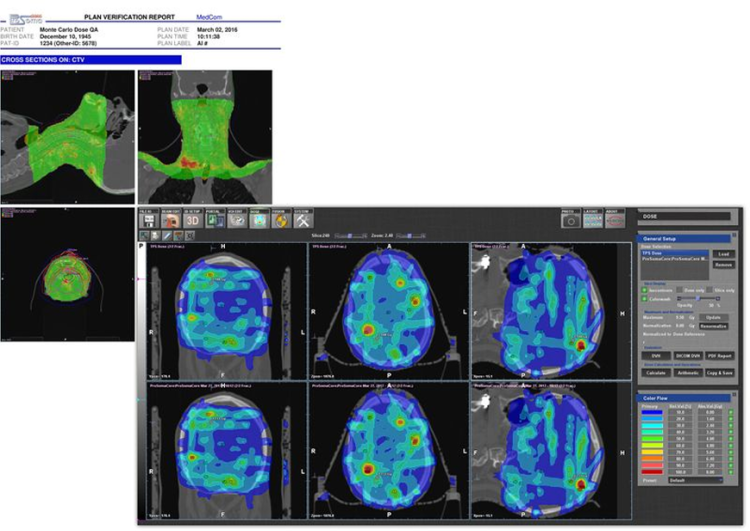Pick the green 50% color swatch
This screenshot has width=750, height=531.
click(x=652, y=439)
